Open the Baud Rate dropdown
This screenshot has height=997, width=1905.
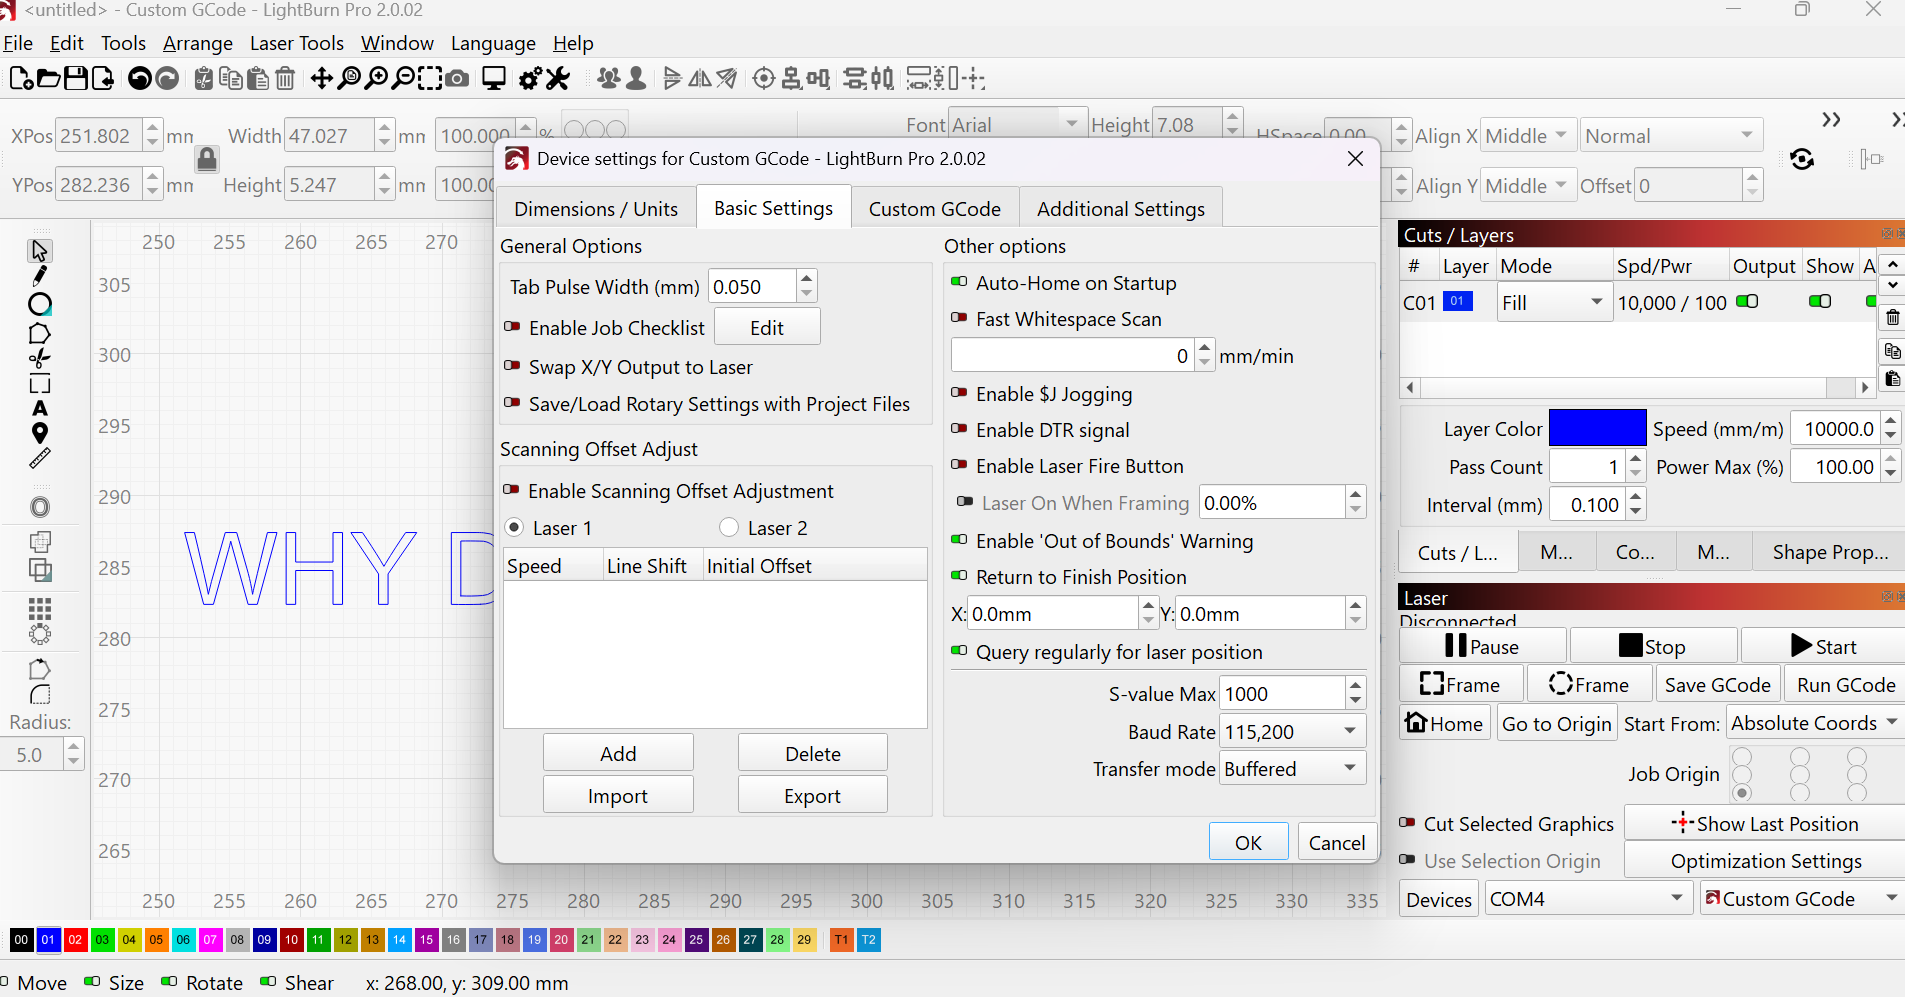point(1292,731)
